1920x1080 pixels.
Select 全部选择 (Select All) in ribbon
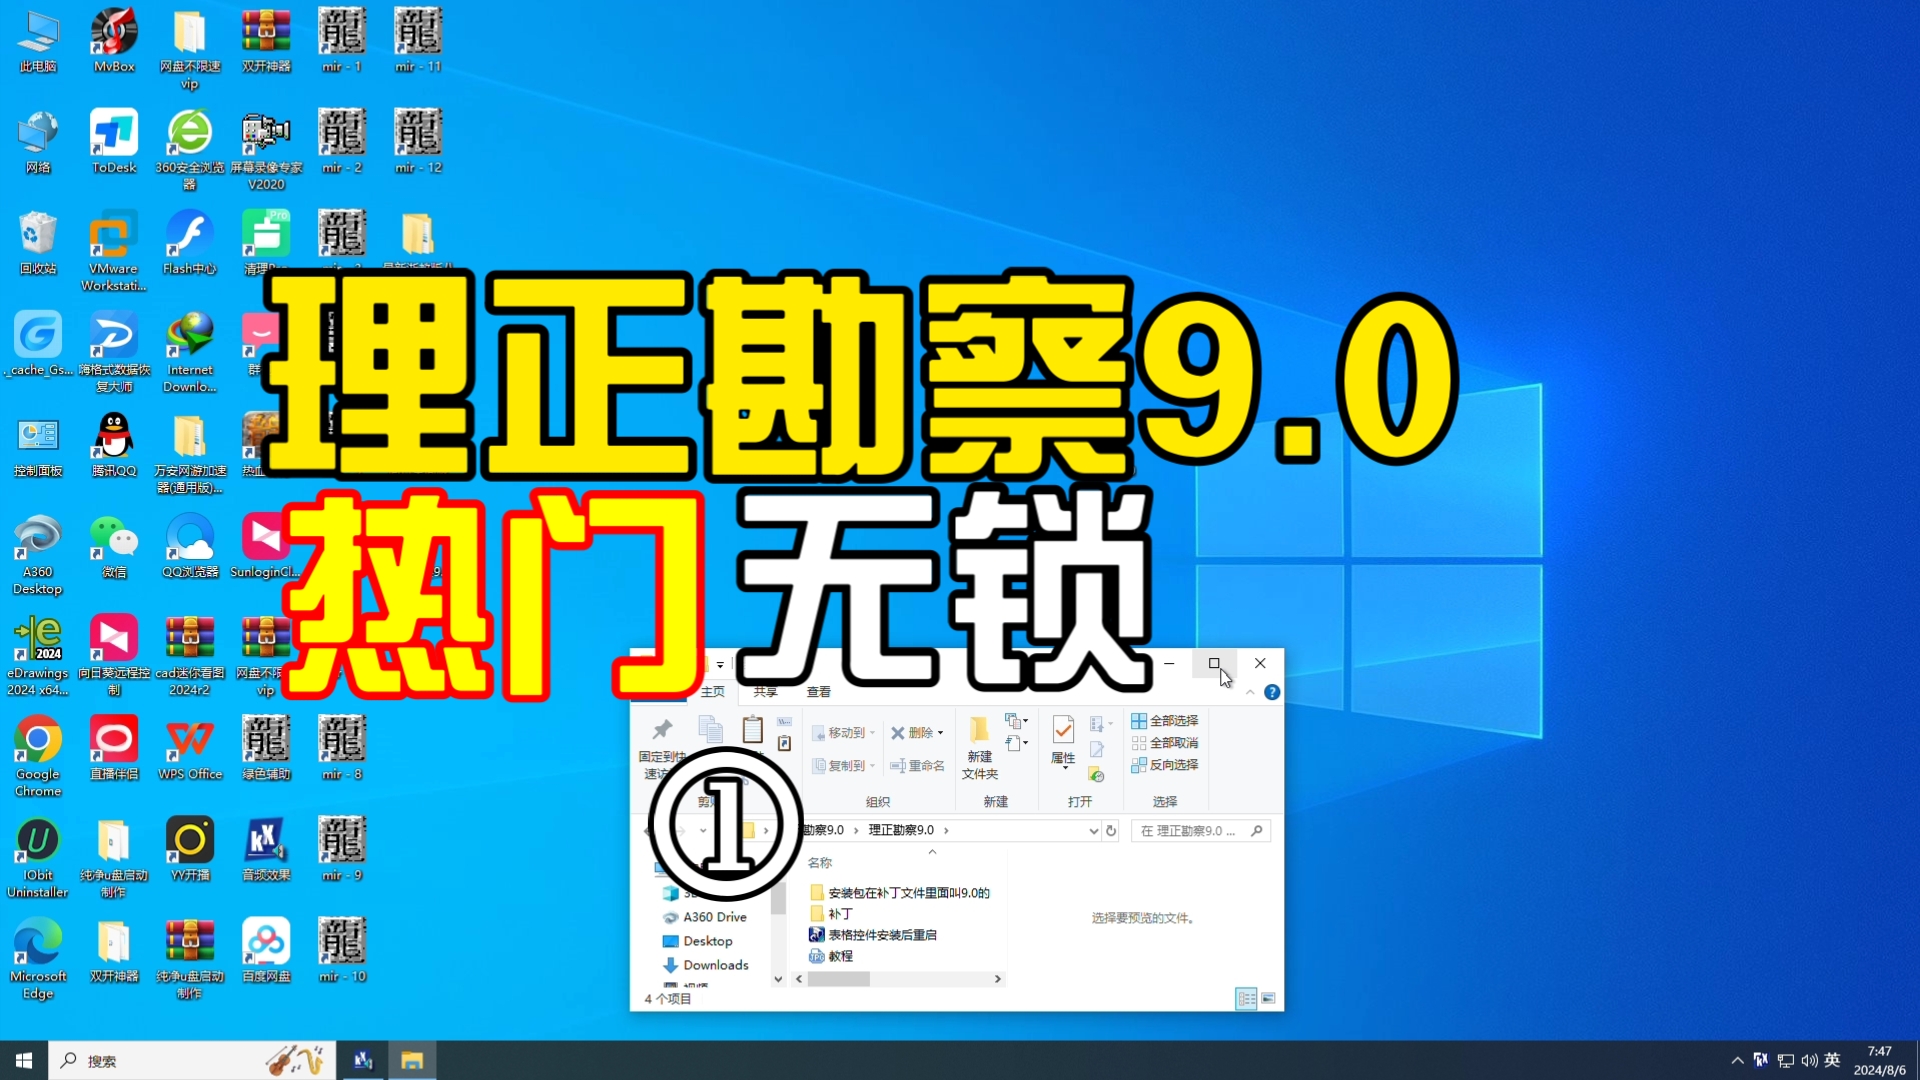[1164, 720]
